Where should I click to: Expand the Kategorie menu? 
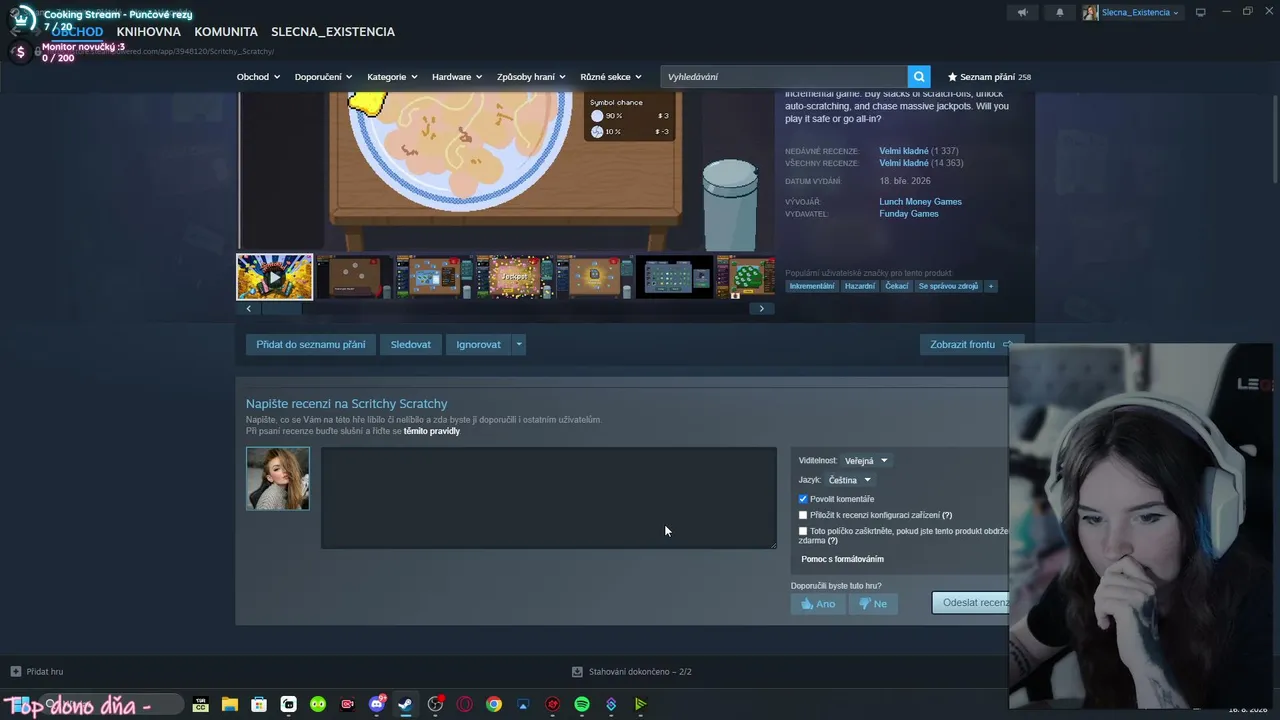pos(391,77)
